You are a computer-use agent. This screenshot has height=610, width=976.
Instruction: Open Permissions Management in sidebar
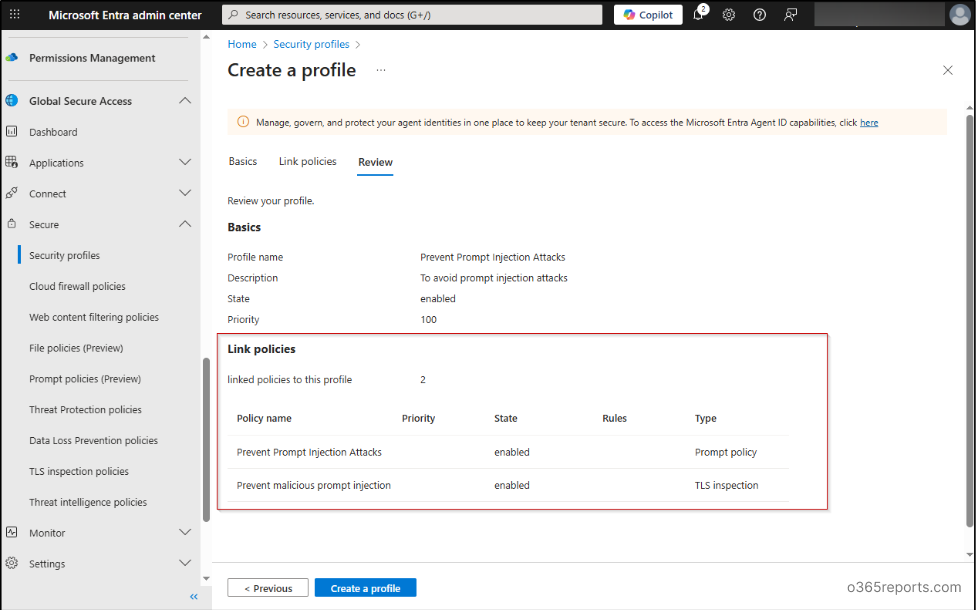pyautogui.click(x=92, y=58)
